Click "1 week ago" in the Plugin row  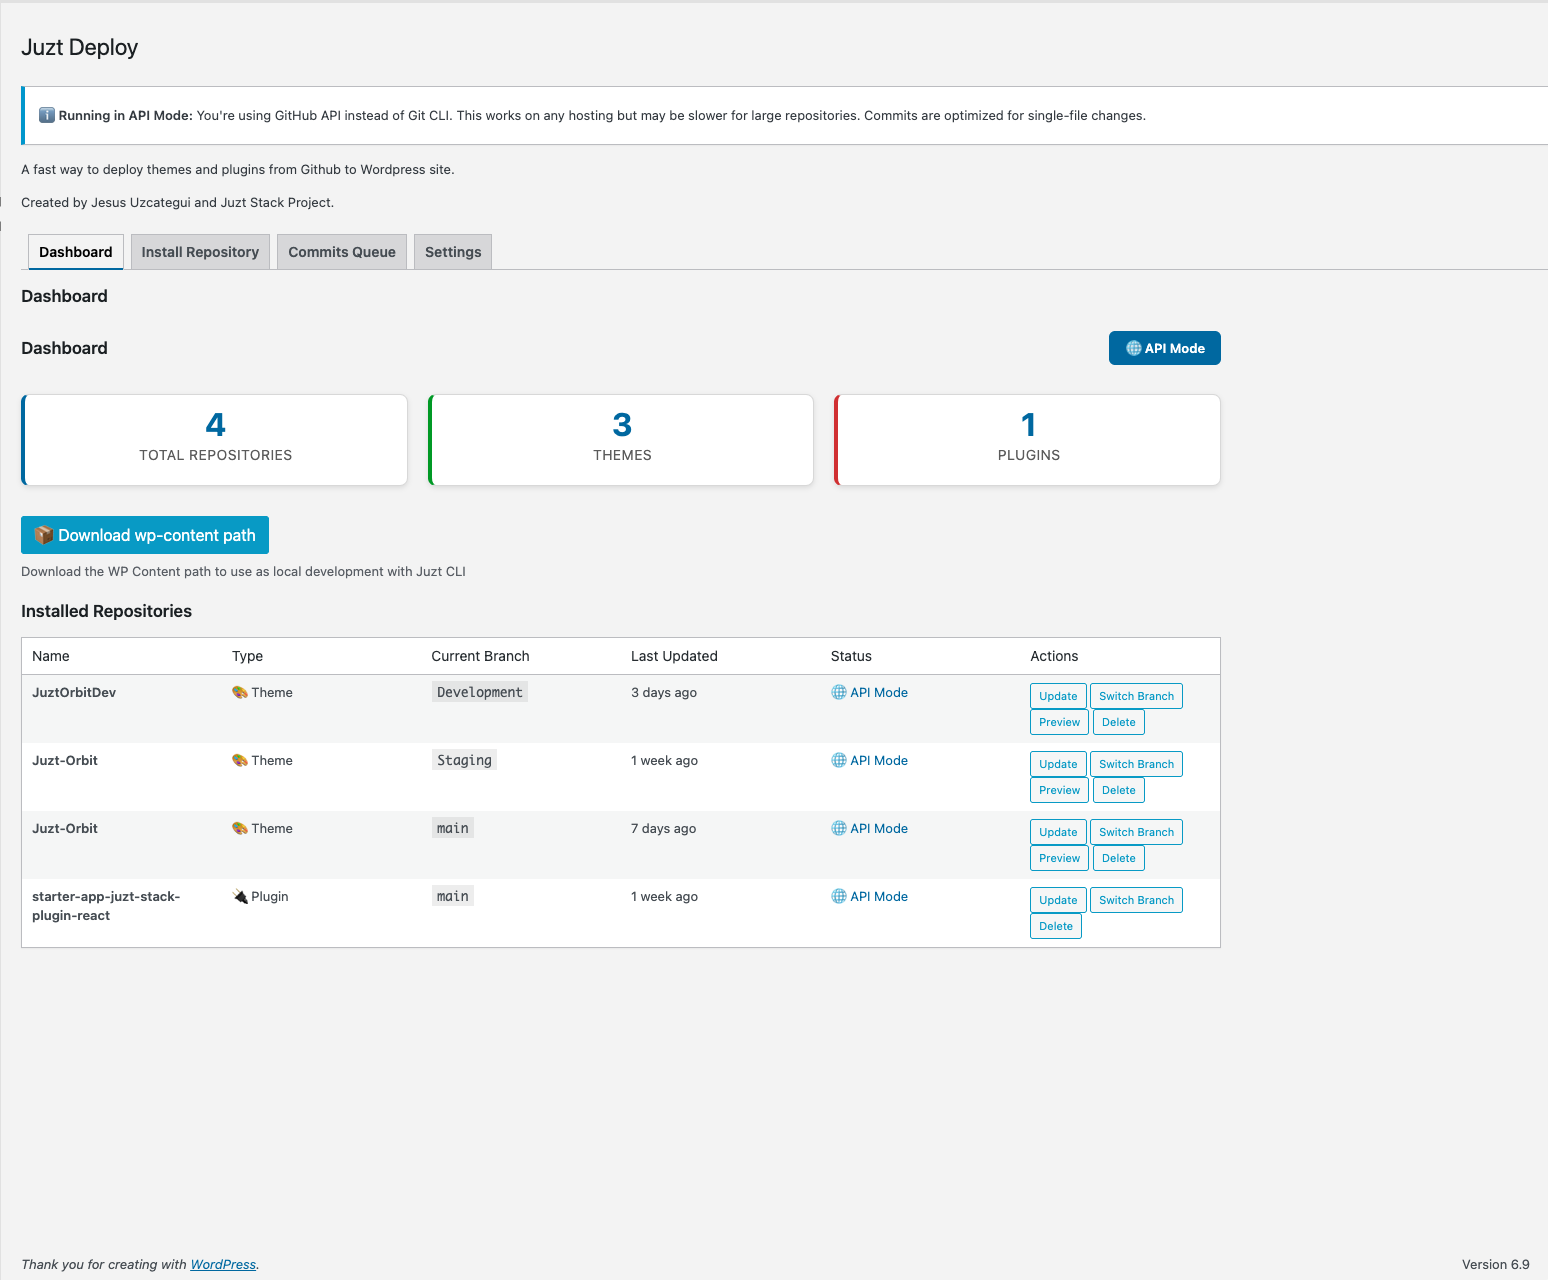[665, 896]
